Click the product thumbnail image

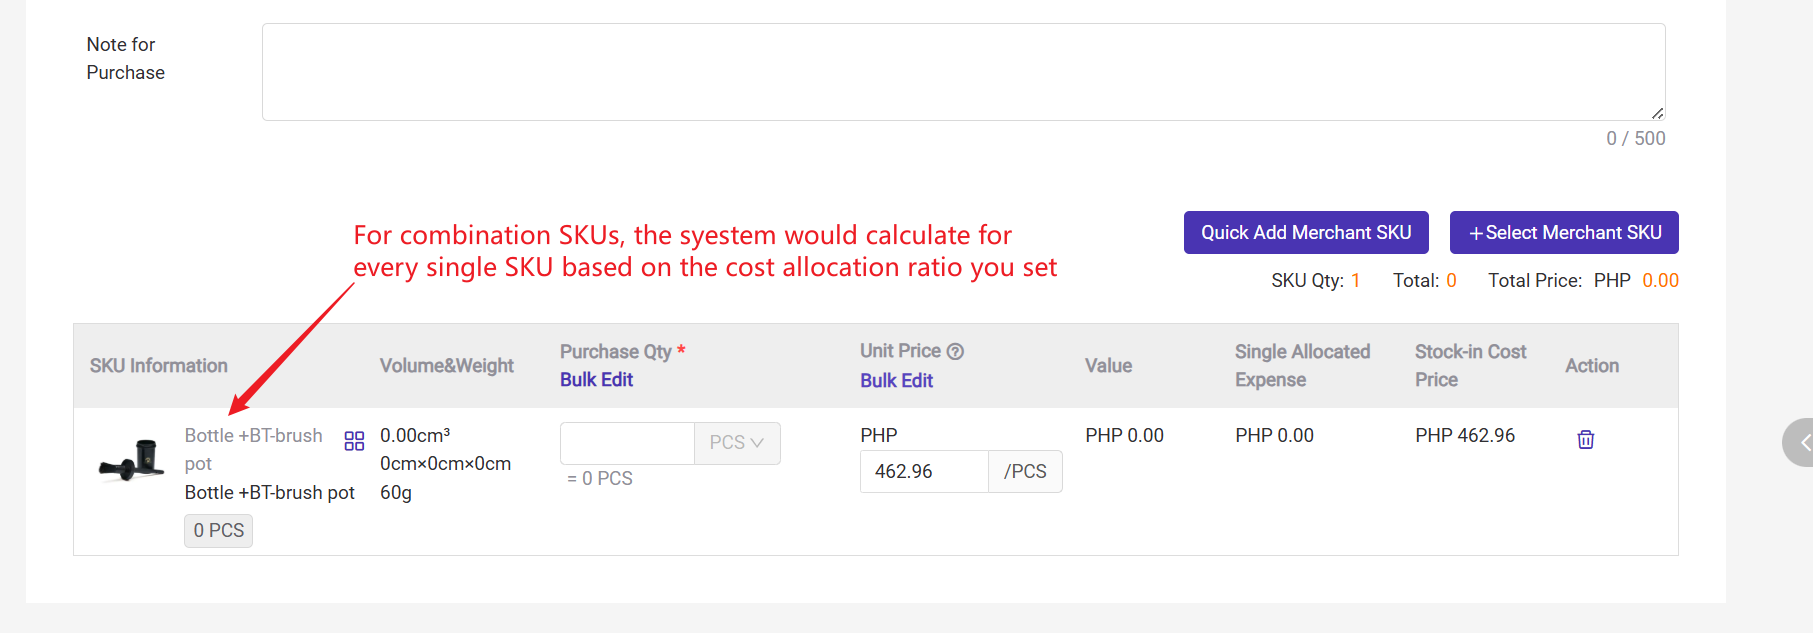[x=132, y=460]
